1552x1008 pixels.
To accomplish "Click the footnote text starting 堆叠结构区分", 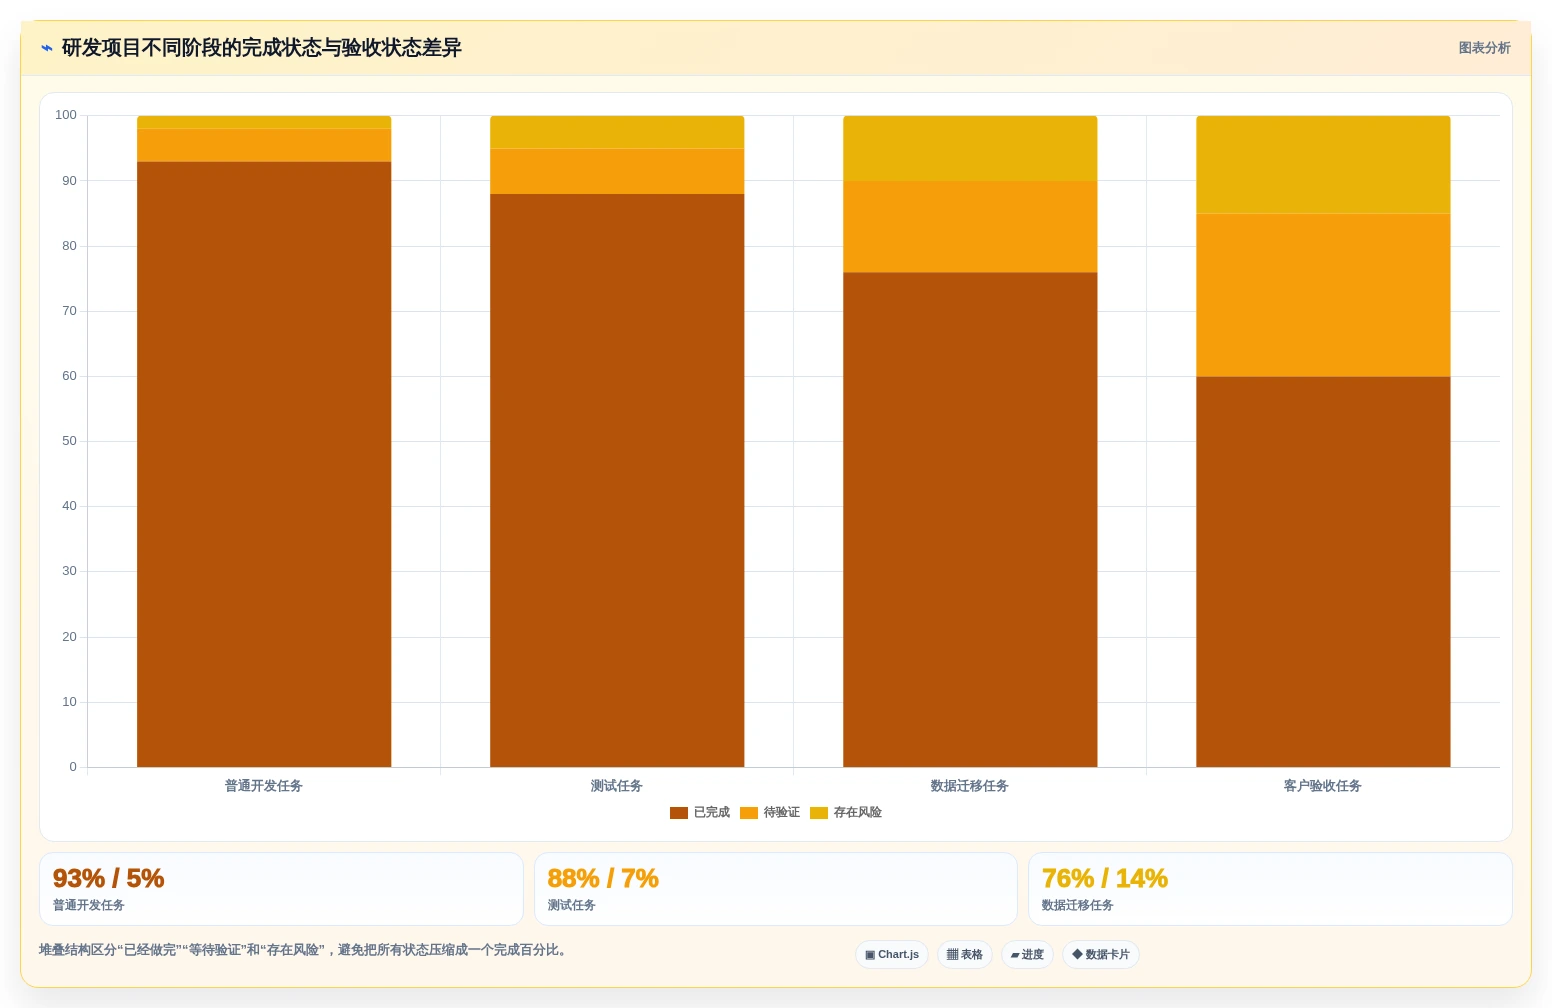I will [x=305, y=950].
